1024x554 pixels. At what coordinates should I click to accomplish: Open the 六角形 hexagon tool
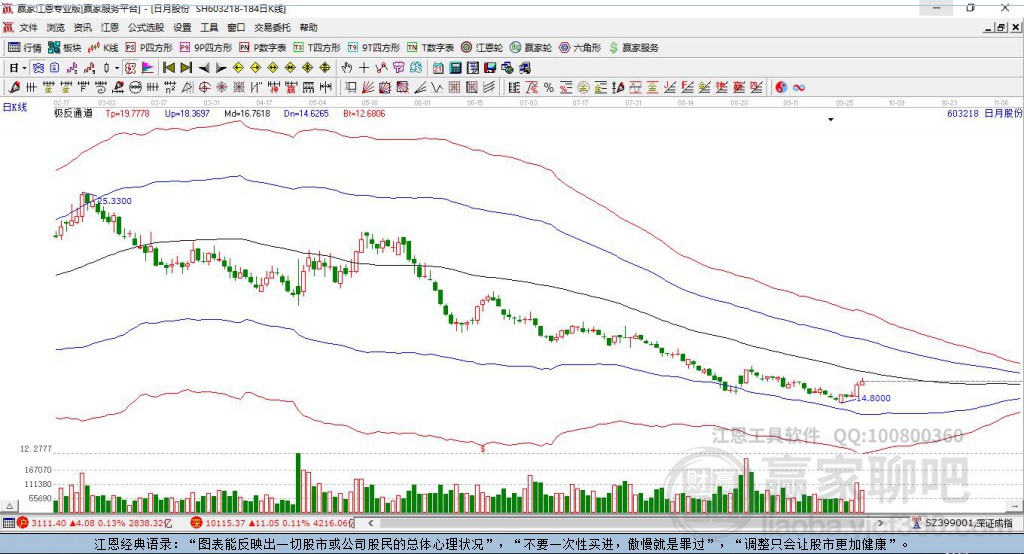580,48
